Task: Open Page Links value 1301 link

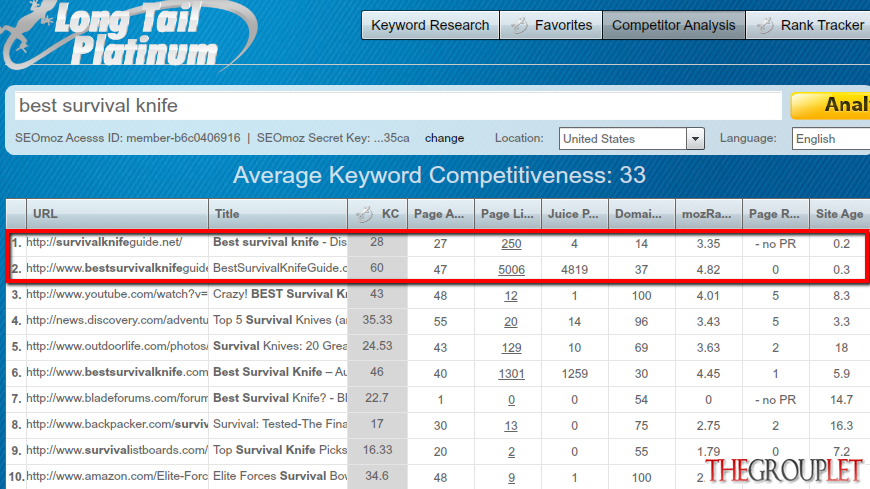Action: 511,374
